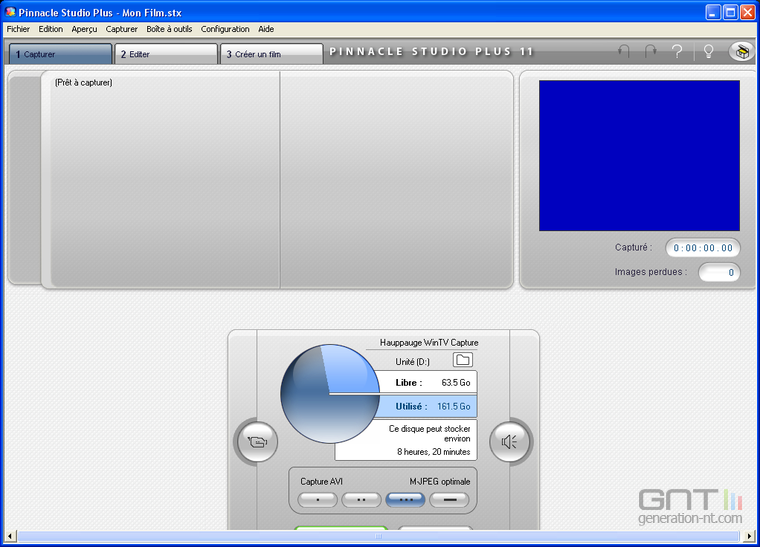Click the premium content box icon

(x=741, y=51)
